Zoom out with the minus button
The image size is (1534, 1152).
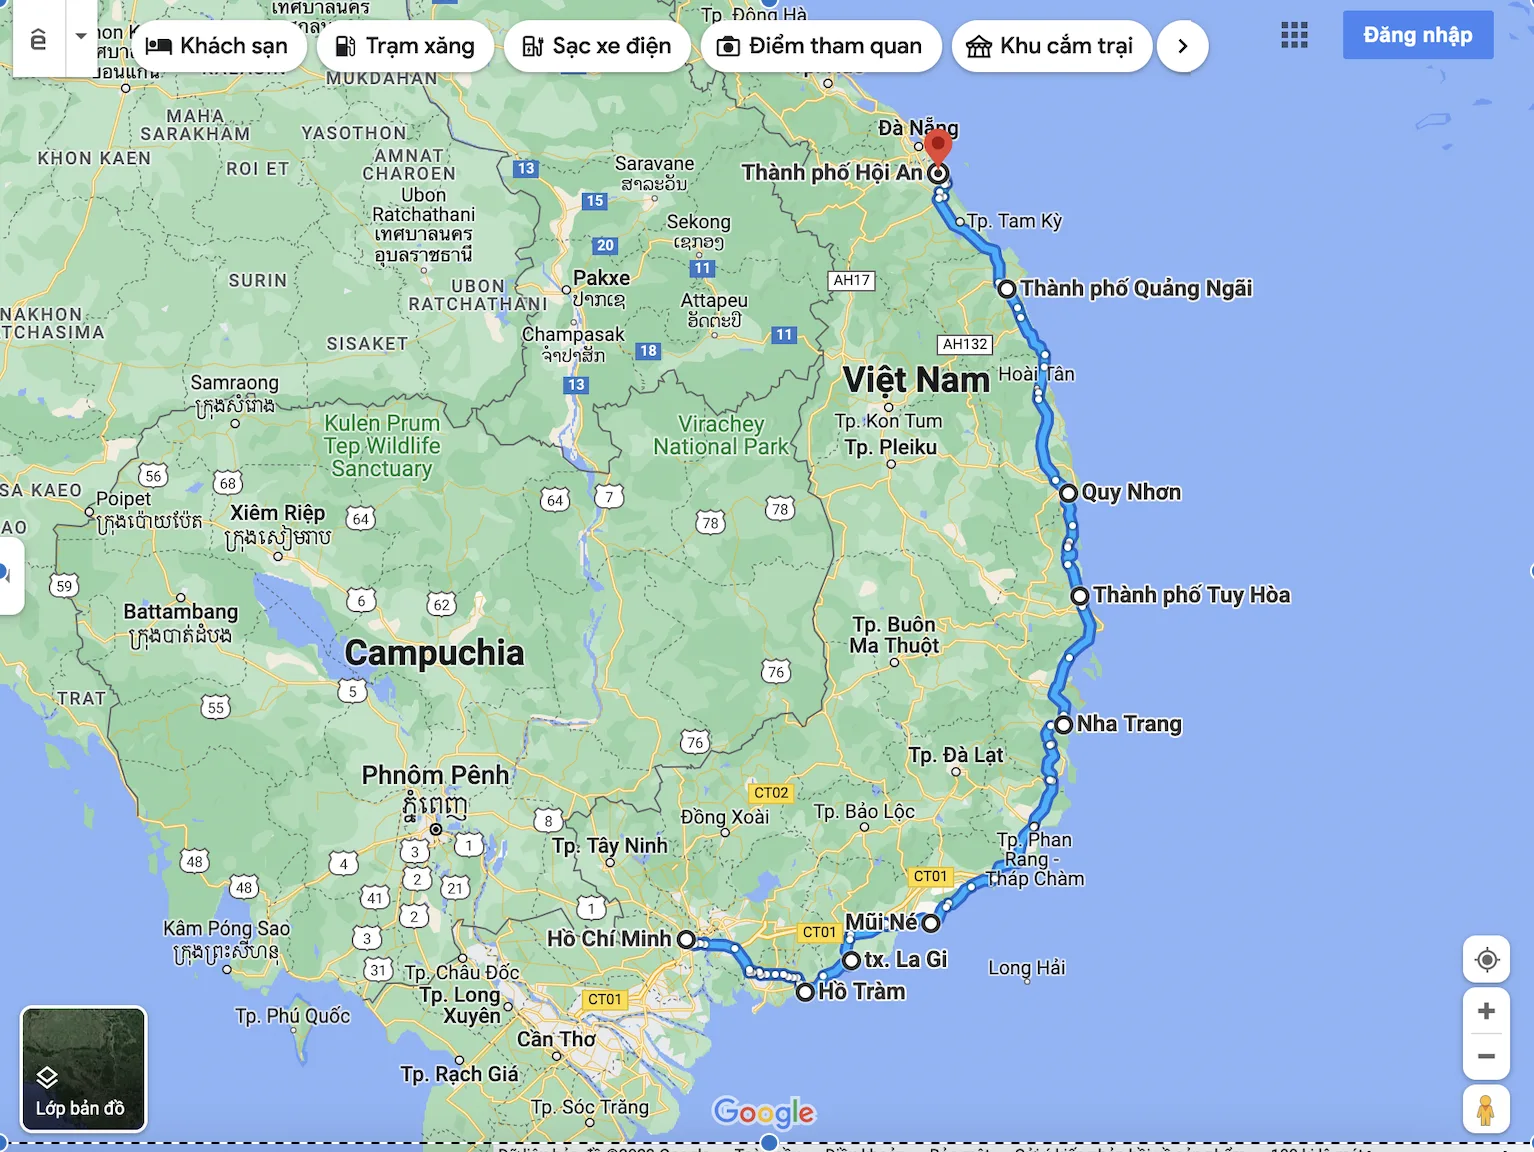pos(1487,1057)
